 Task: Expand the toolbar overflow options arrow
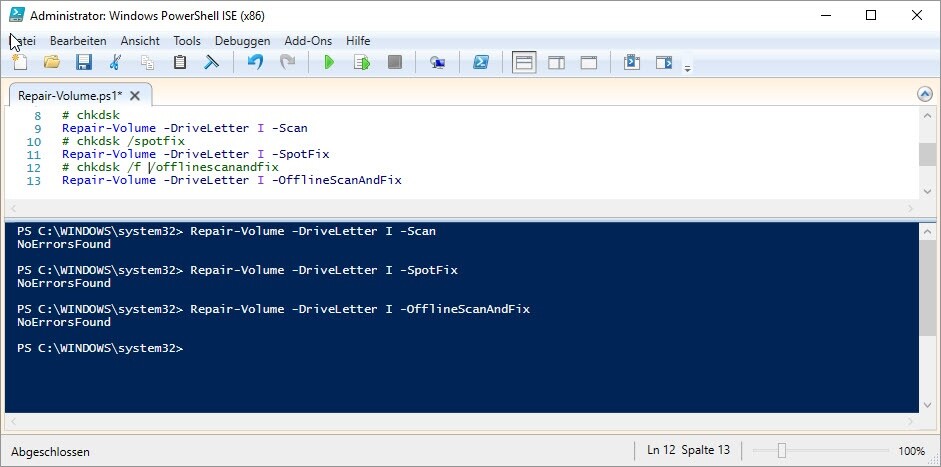tap(687, 68)
